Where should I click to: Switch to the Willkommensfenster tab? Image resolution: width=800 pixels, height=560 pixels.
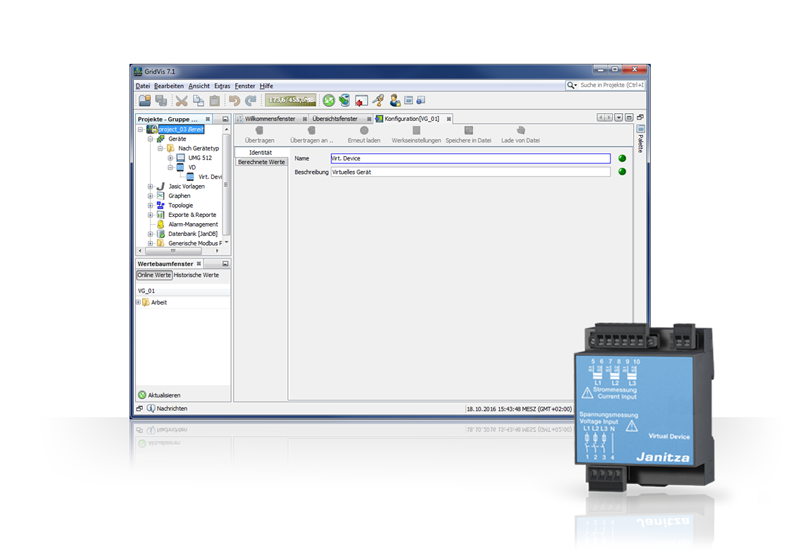(x=270, y=118)
